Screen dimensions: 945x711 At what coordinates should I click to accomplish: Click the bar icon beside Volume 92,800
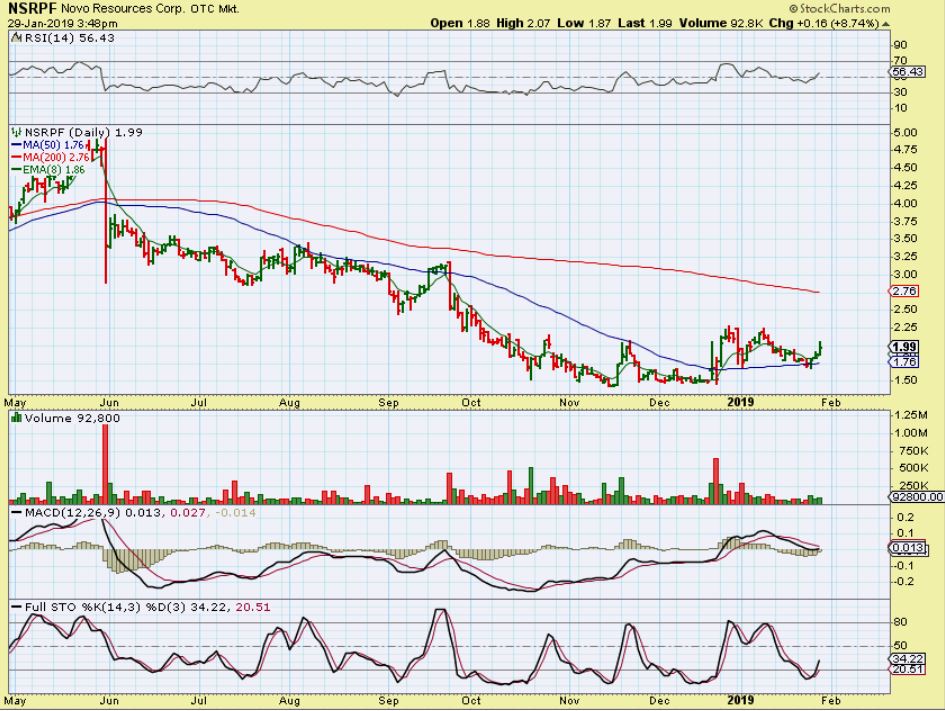17,418
